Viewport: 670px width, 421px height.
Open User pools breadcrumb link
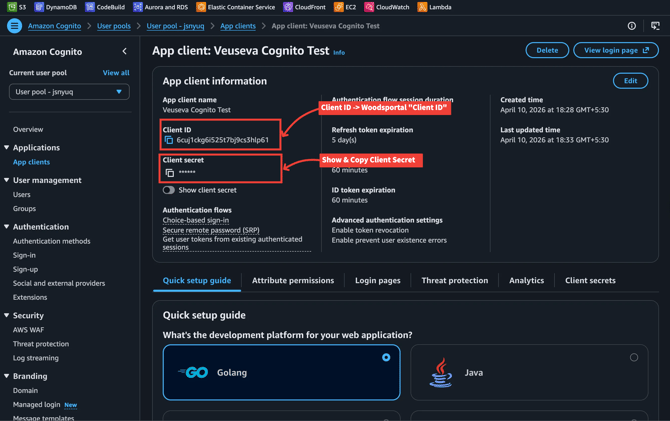(x=114, y=26)
